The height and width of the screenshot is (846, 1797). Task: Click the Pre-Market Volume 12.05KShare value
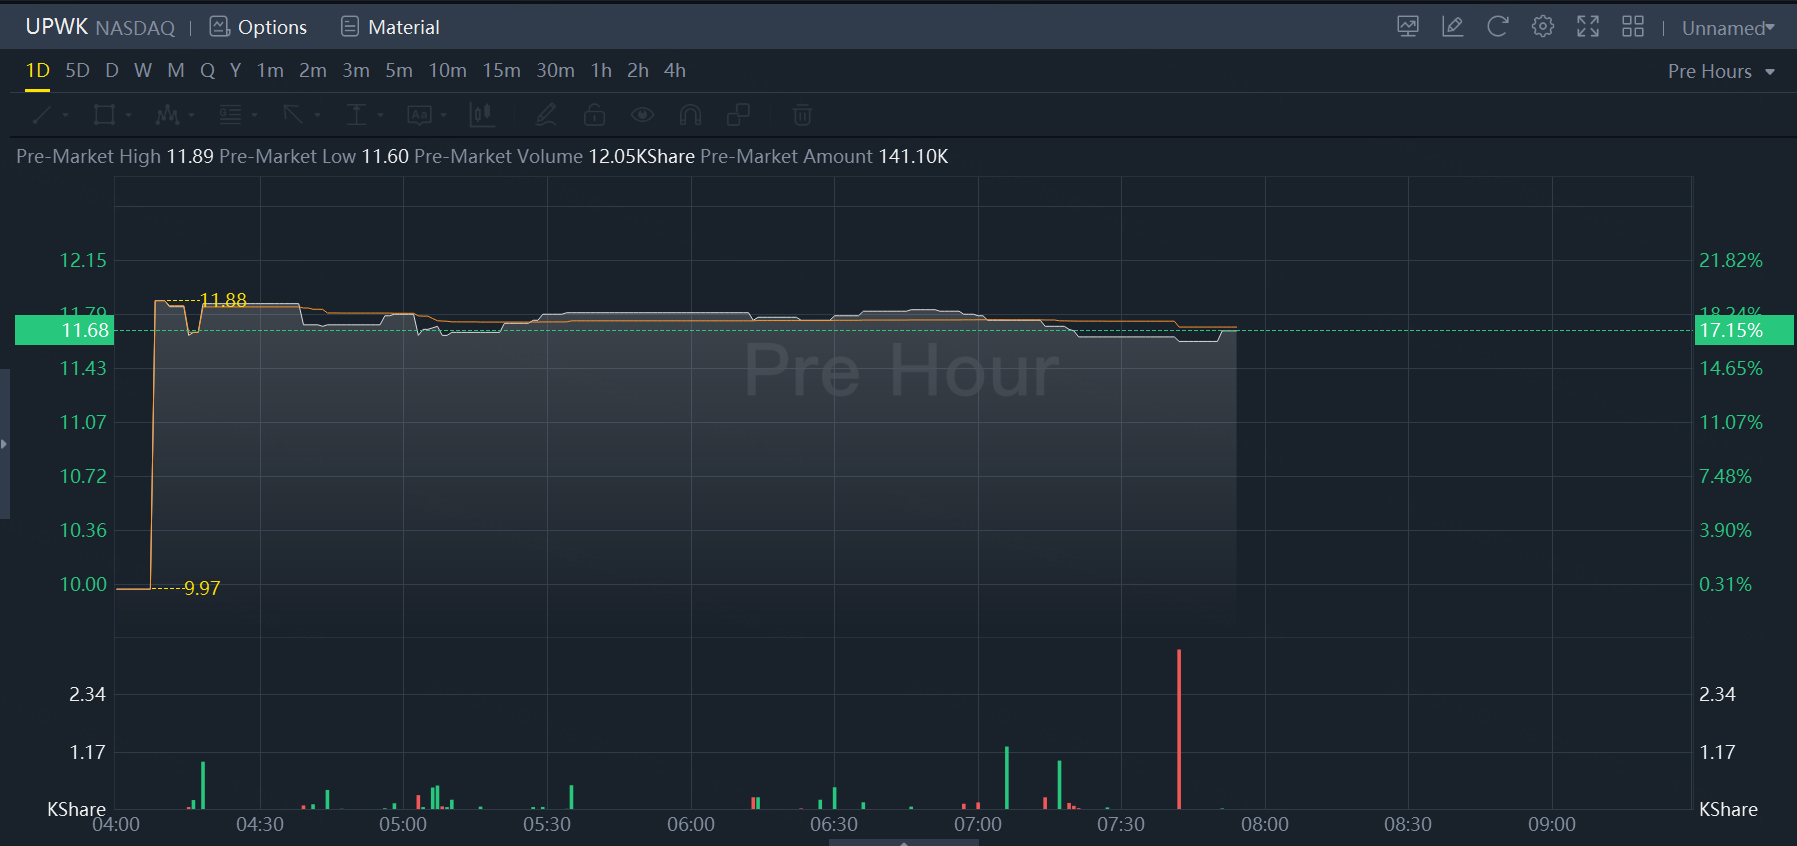[x=641, y=156]
